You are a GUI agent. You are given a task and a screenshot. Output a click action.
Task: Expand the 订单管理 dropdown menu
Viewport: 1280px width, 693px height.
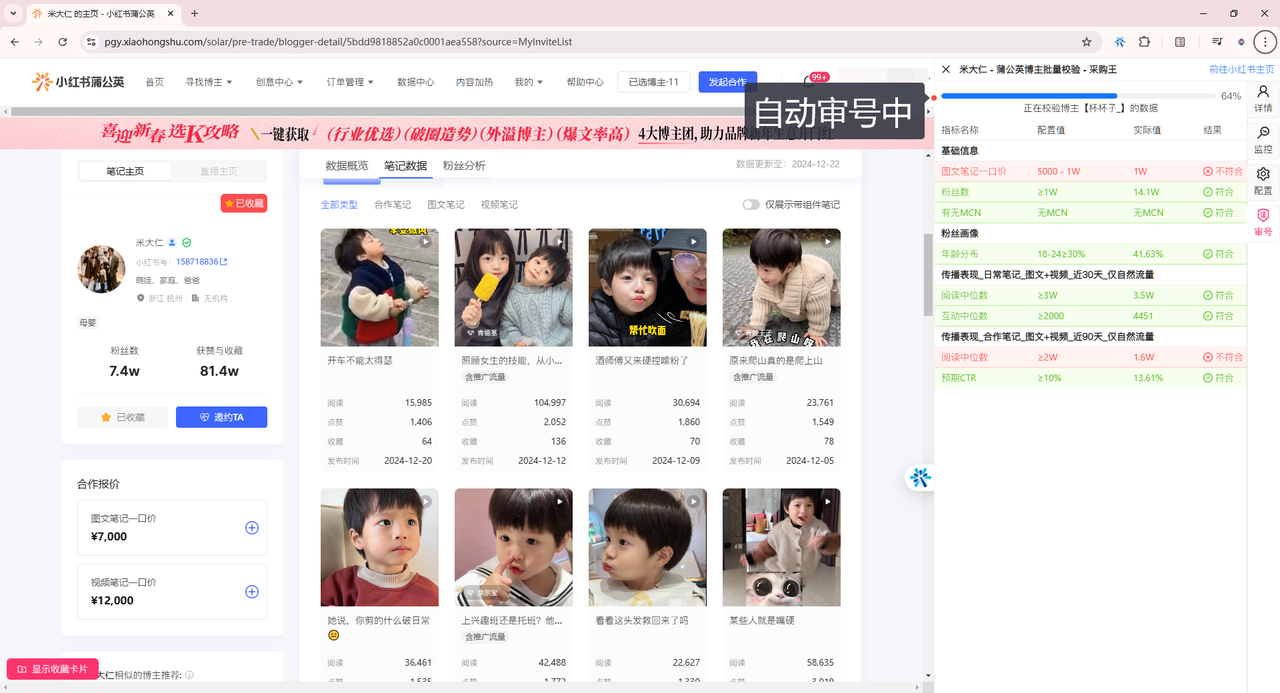350,82
